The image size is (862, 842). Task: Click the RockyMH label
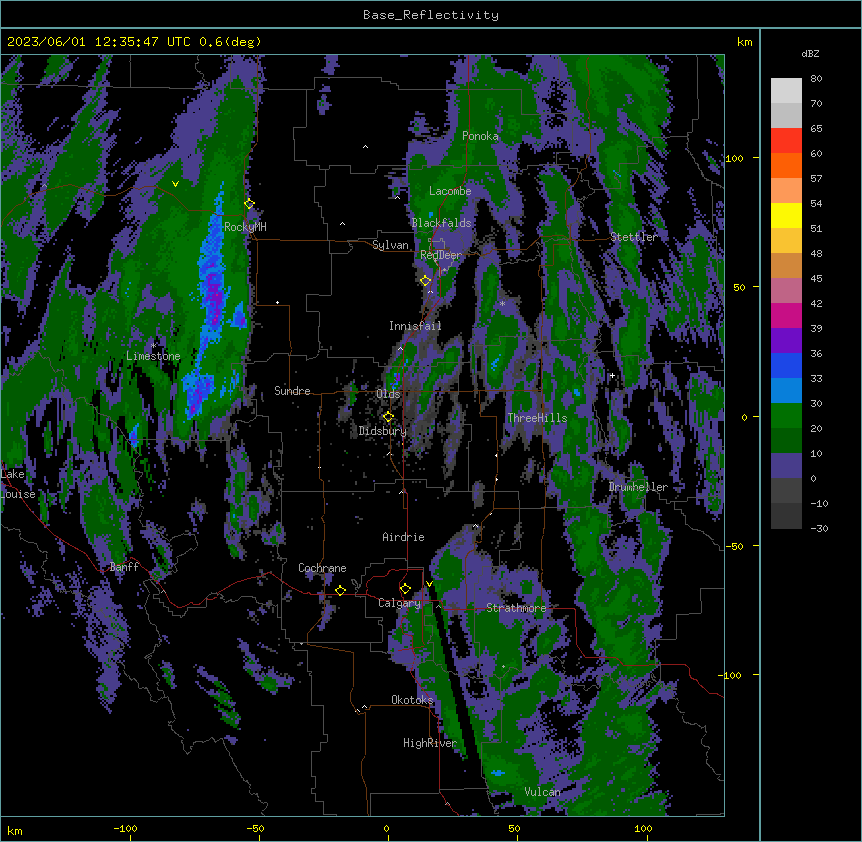click(x=245, y=227)
